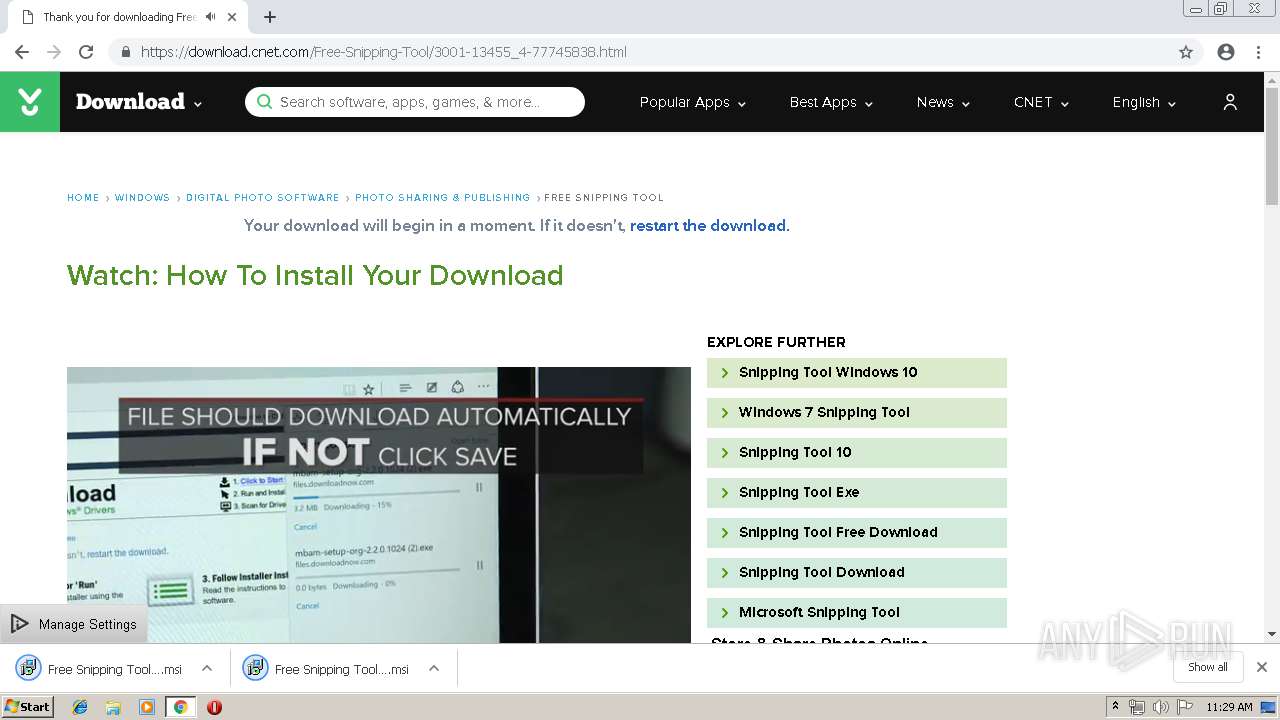Click the site lock icon in the address bar

click(126, 52)
